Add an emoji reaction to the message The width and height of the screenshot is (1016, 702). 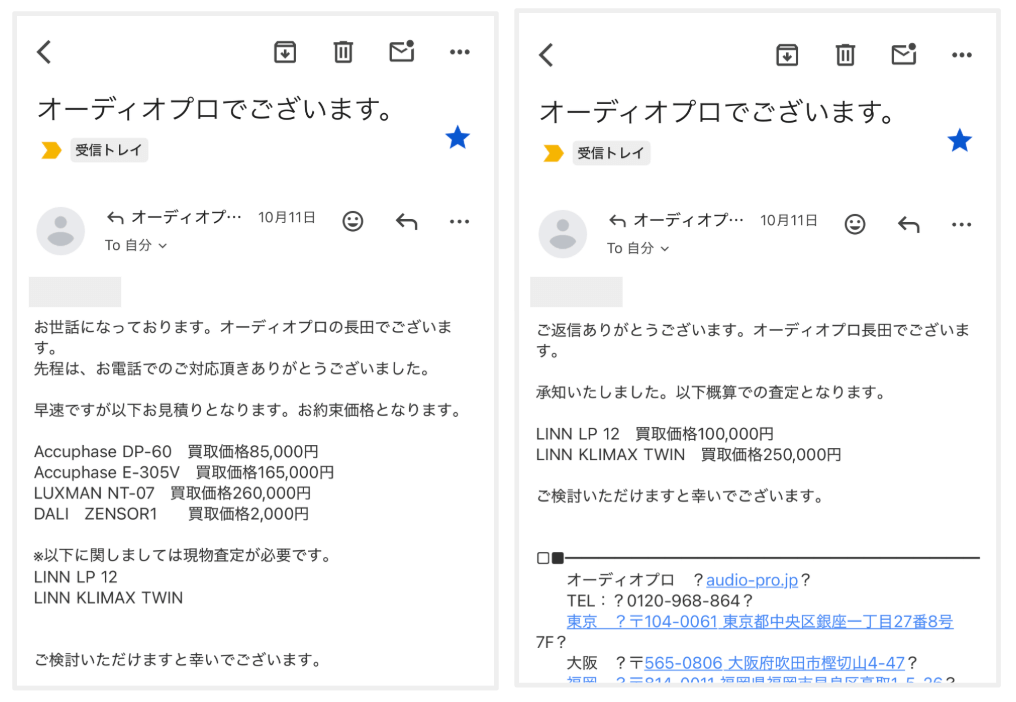tap(353, 221)
